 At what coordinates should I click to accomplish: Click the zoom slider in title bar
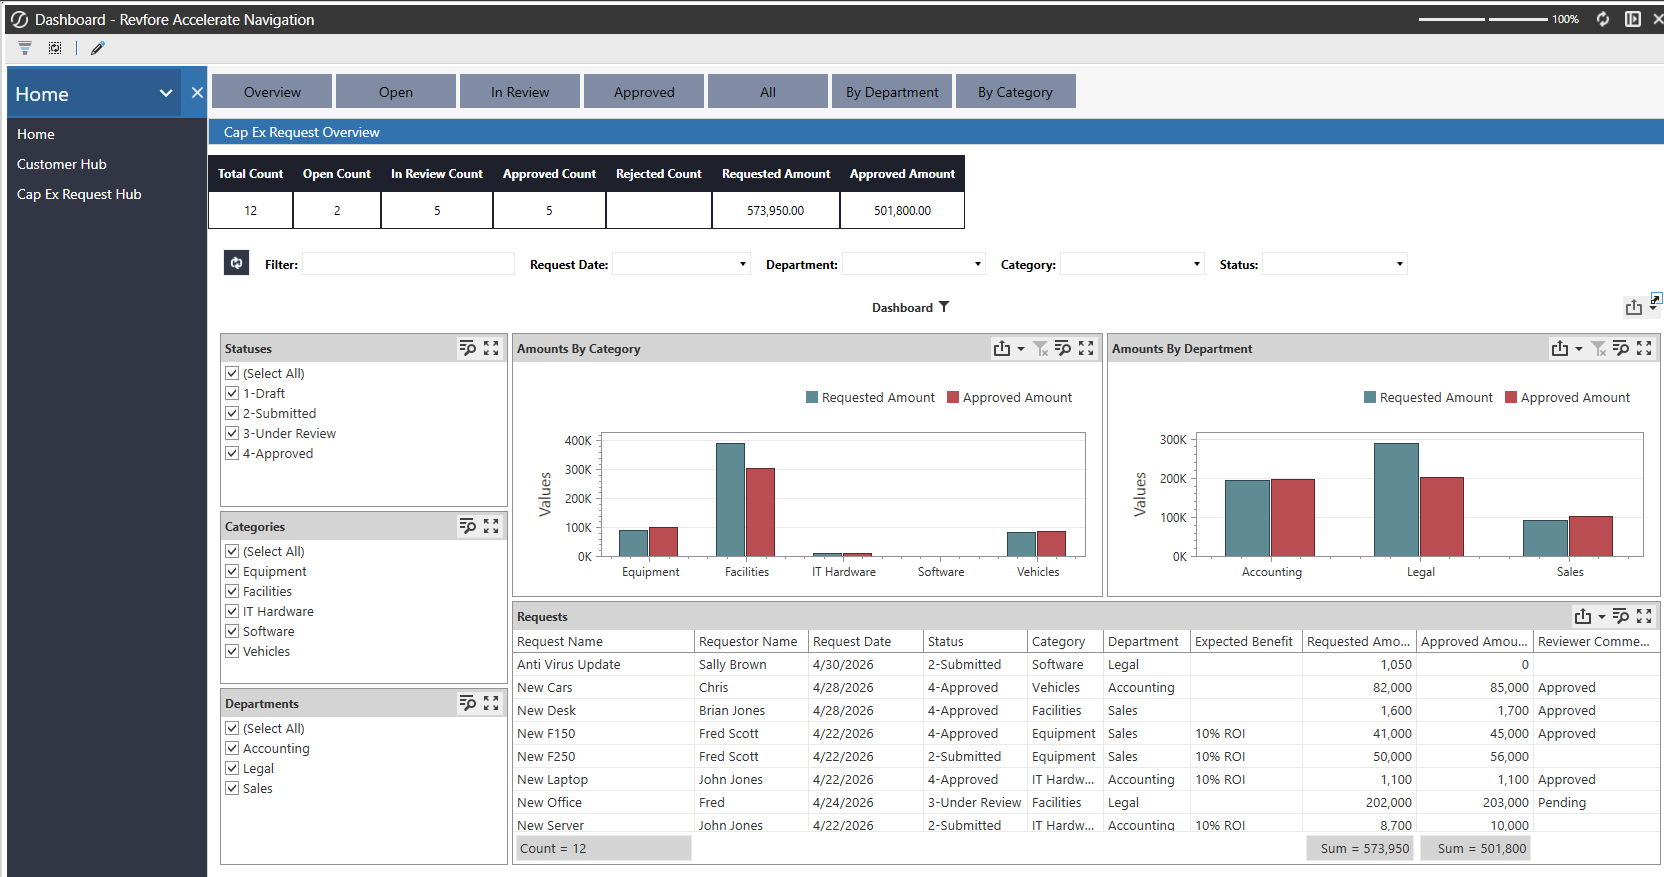[x=1483, y=19]
